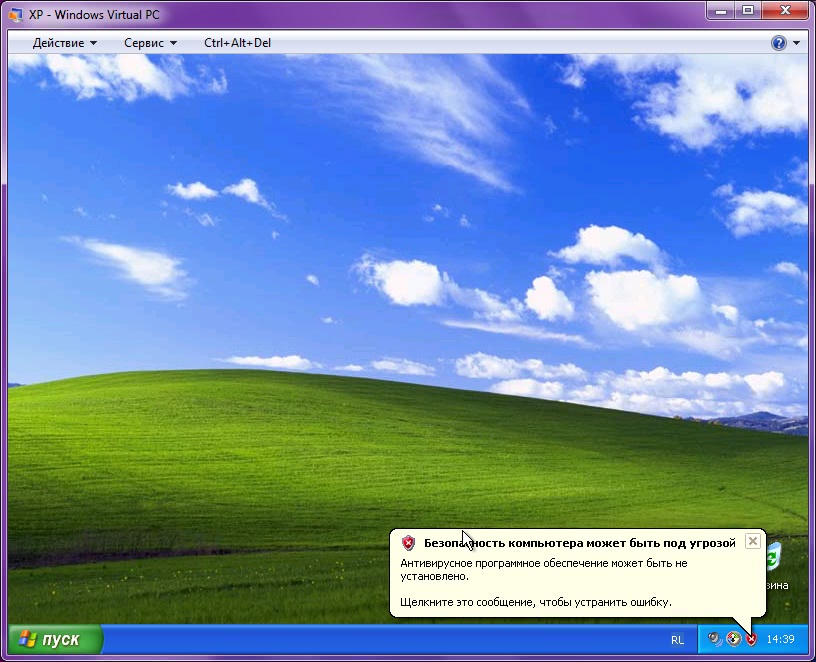Maximize the Windows Virtual PC window

tap(748, 11)
